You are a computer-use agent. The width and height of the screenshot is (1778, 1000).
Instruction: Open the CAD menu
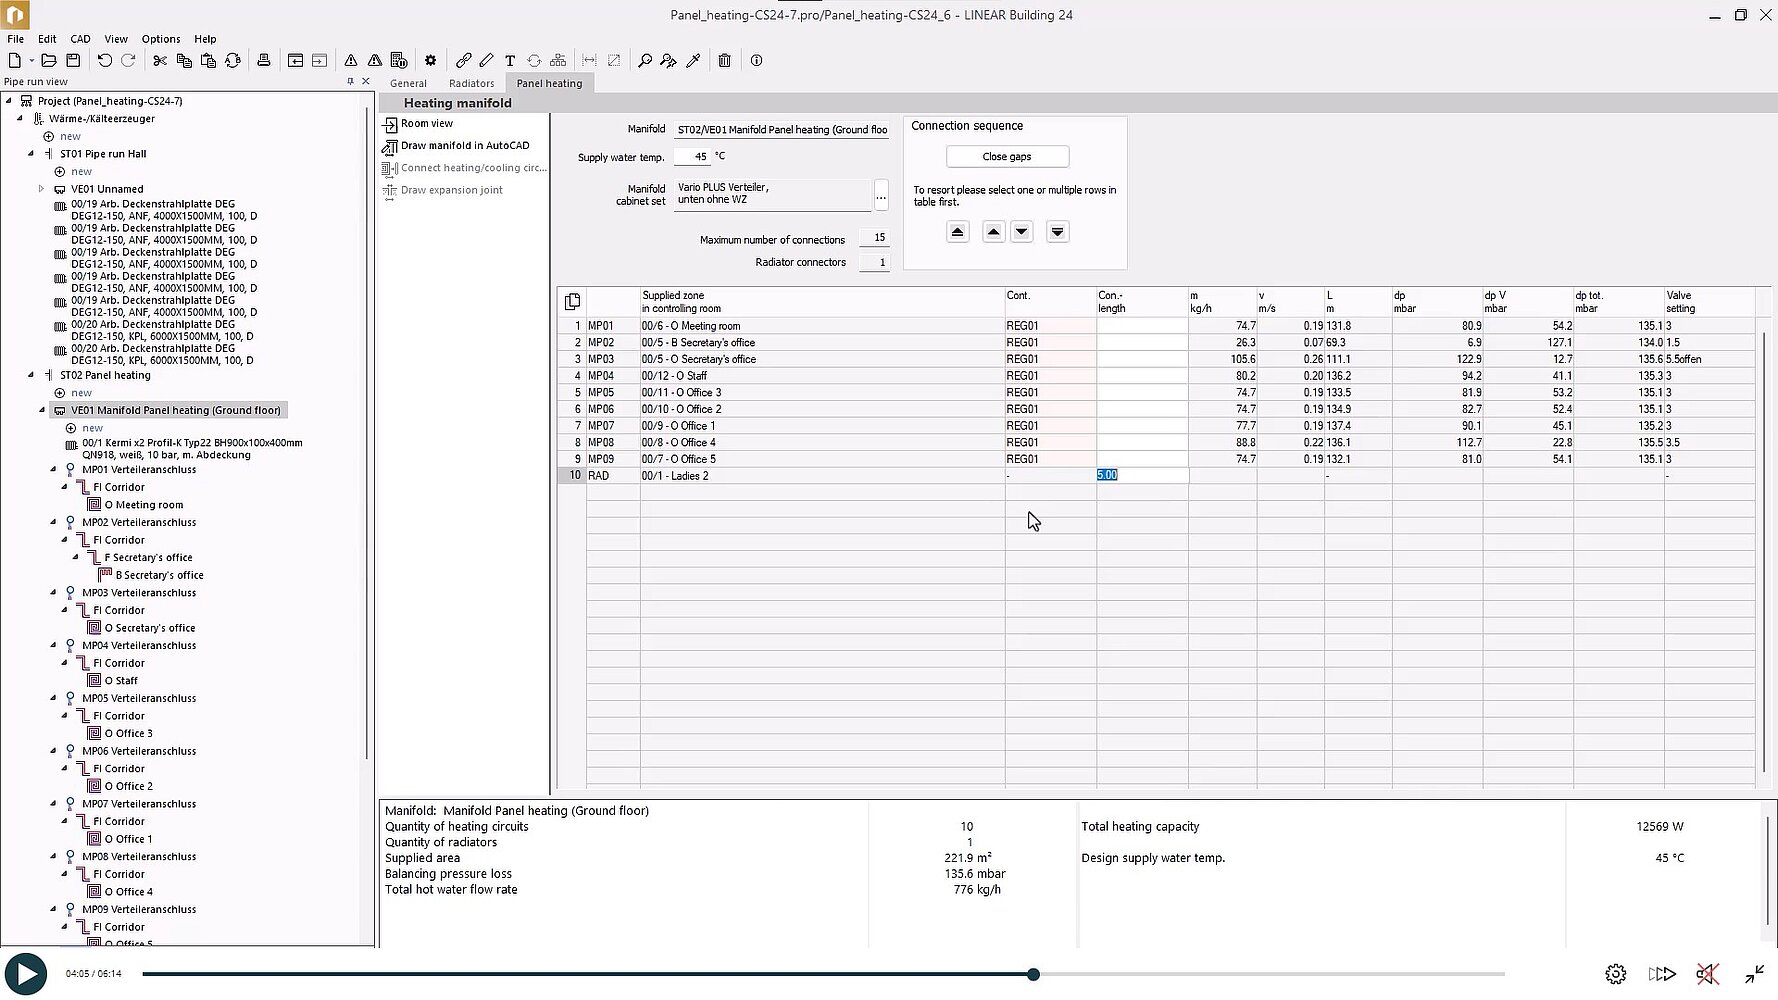(80, 39)
